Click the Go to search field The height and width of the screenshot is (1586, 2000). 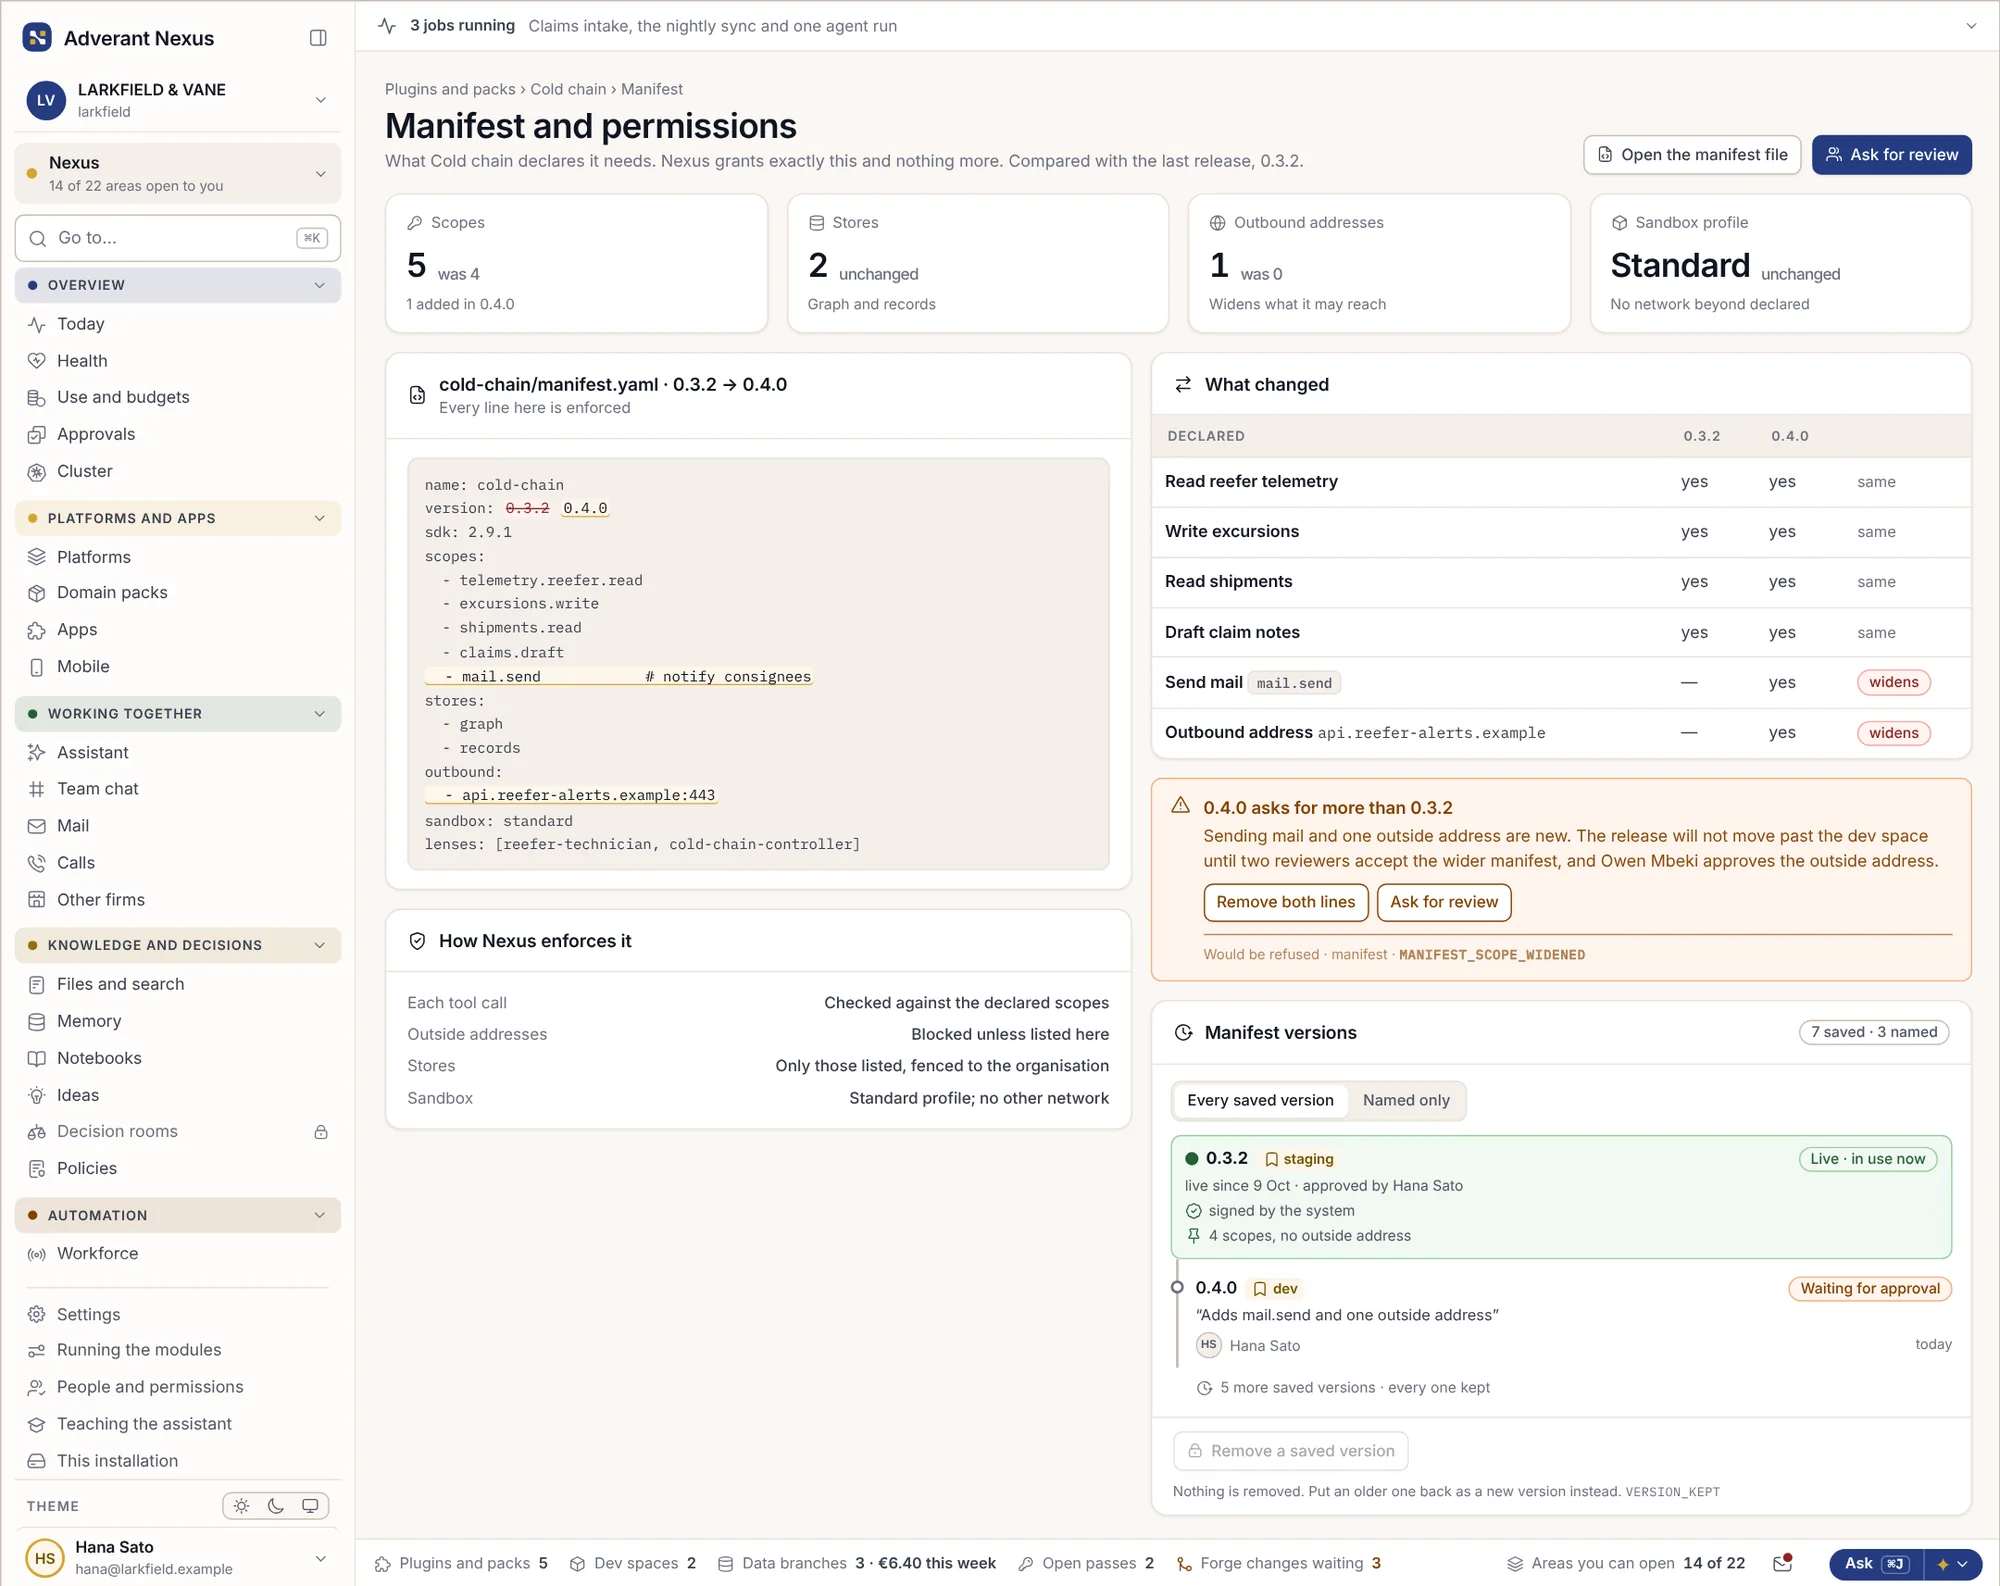pos(177,238)
